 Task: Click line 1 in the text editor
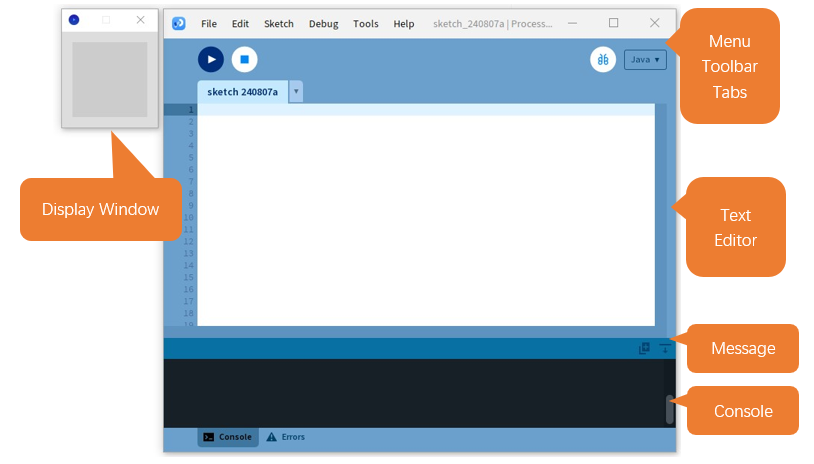(426, 110)
